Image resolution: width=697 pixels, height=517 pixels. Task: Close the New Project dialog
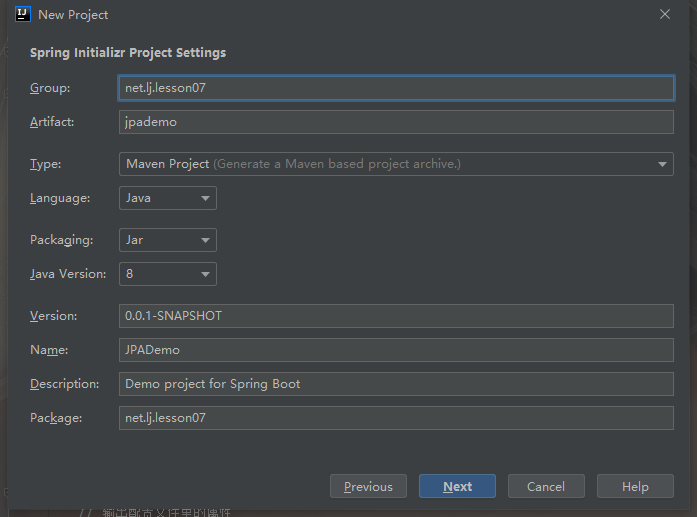pyautogui.click(x=665, y=14)
